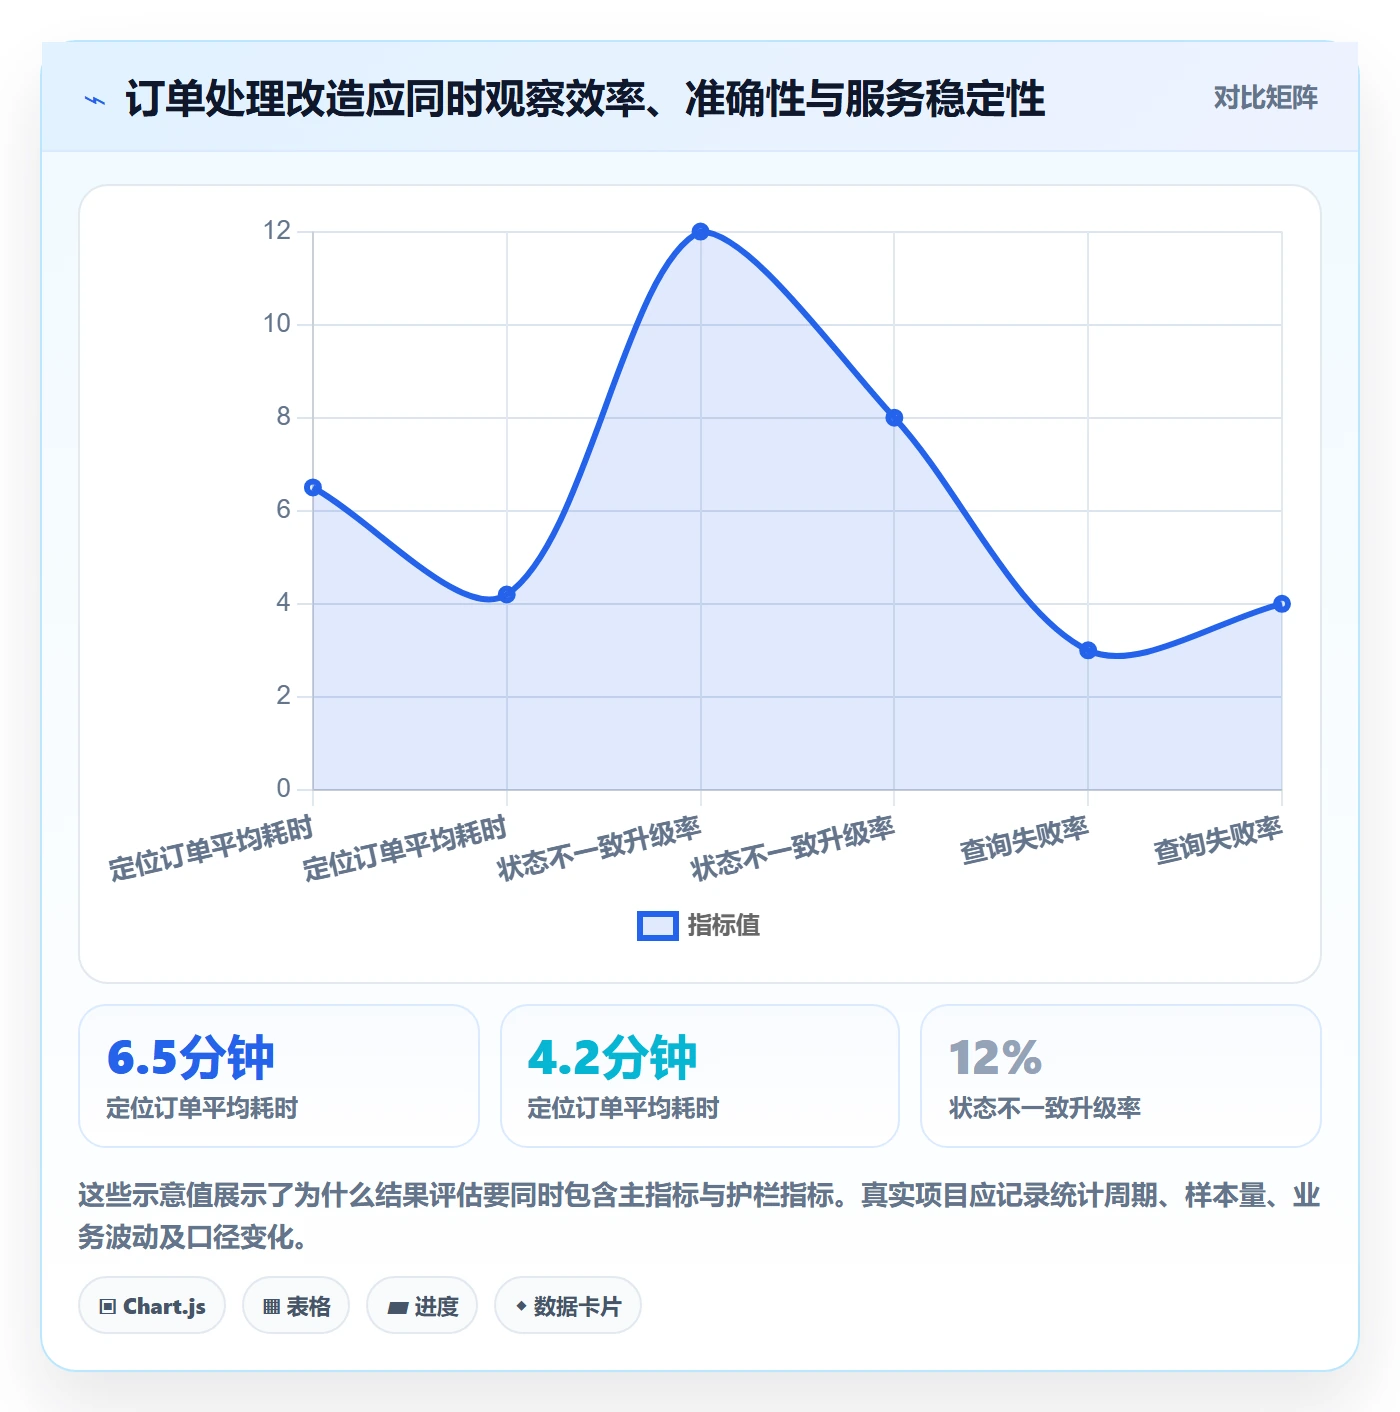Select the 数据卡片 tag chip
1400x1412 pixels.
[x=568, y=1306]
